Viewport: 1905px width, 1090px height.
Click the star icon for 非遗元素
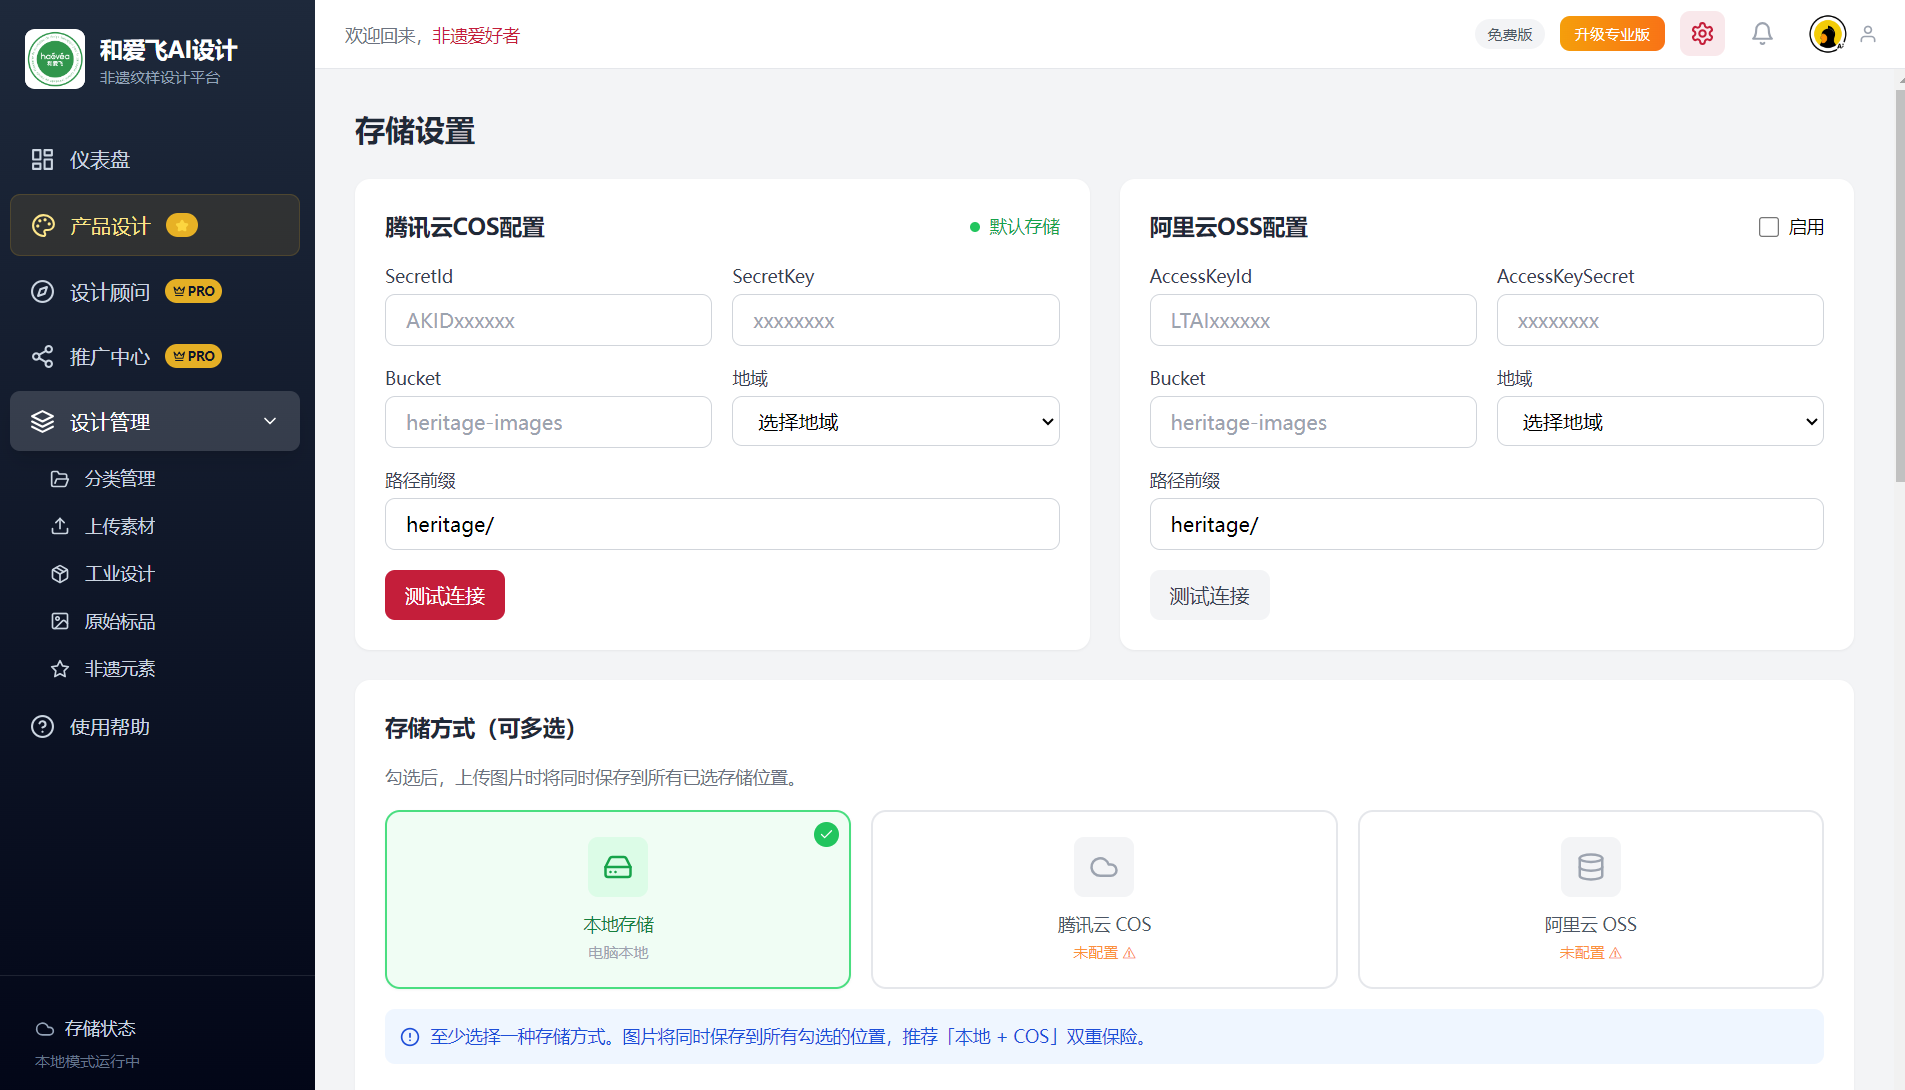tap(60, 669)
